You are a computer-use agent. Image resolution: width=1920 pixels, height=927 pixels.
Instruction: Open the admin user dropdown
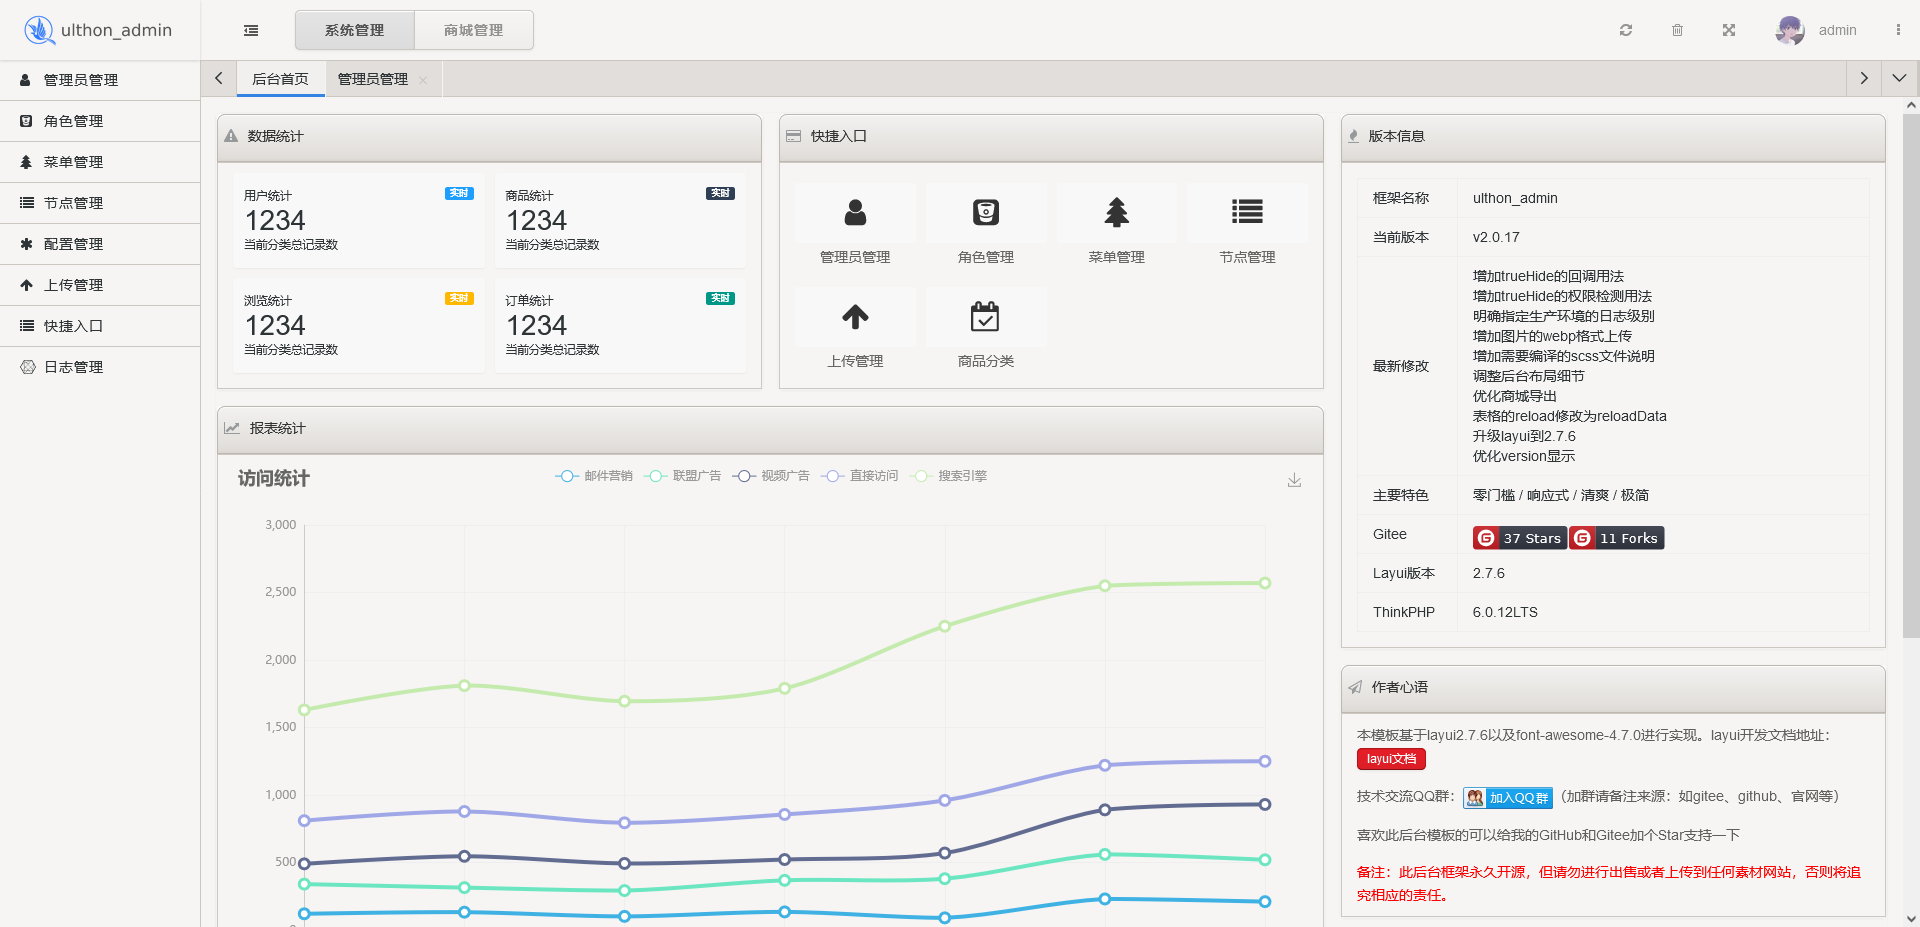click(x=1837, y=30)
